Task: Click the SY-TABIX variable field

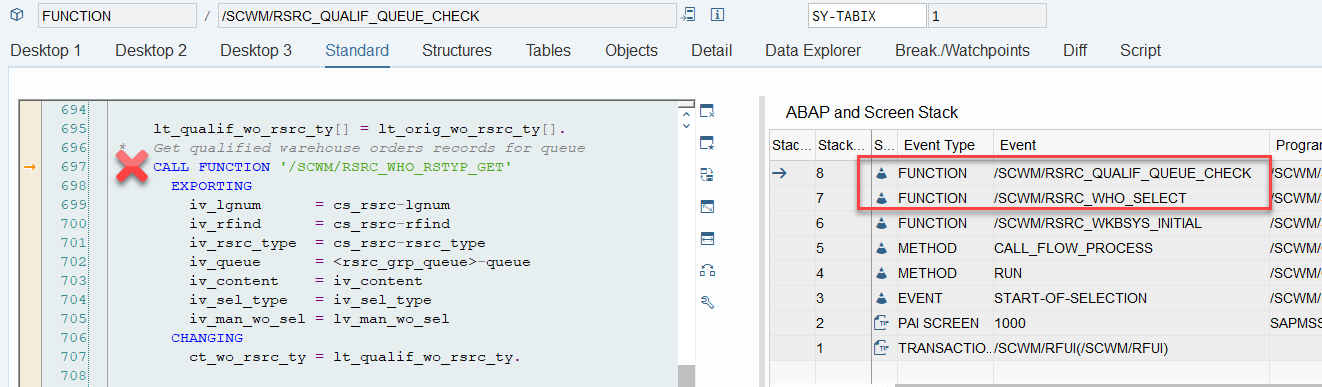Action: click(x=867, y=16)
